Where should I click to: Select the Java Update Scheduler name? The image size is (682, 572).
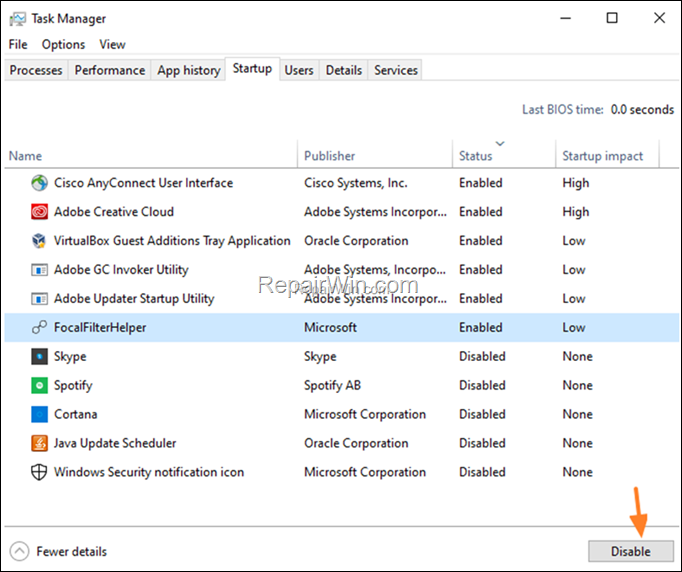tap(115, 443)
